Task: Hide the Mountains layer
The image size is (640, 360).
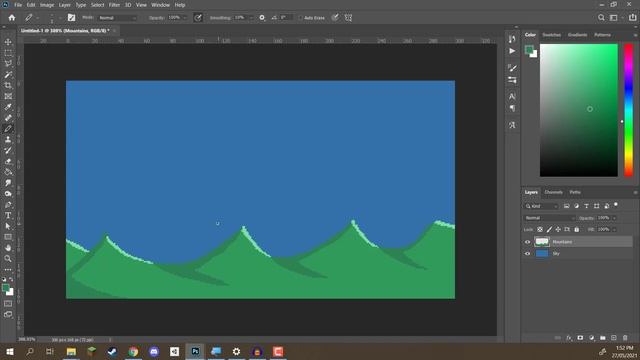Action: point(527,242)
